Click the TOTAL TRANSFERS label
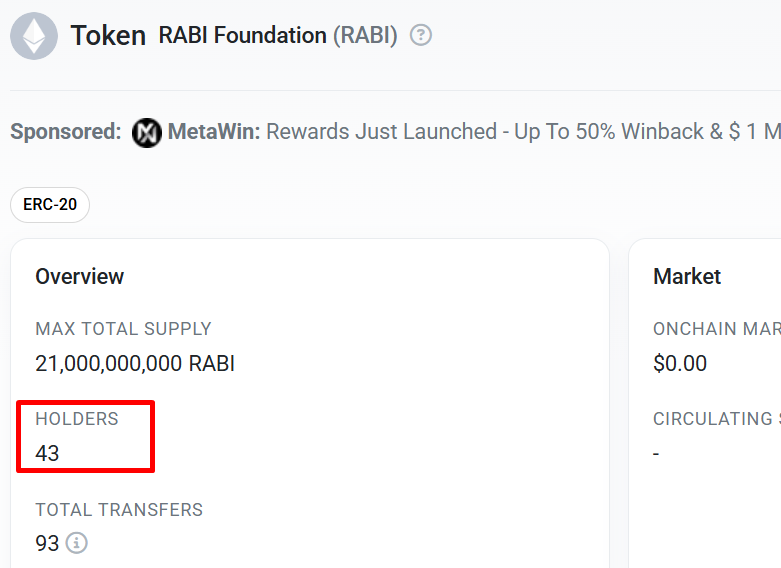The width and height of the screenshot is (781, 568). tap(119, 509)
